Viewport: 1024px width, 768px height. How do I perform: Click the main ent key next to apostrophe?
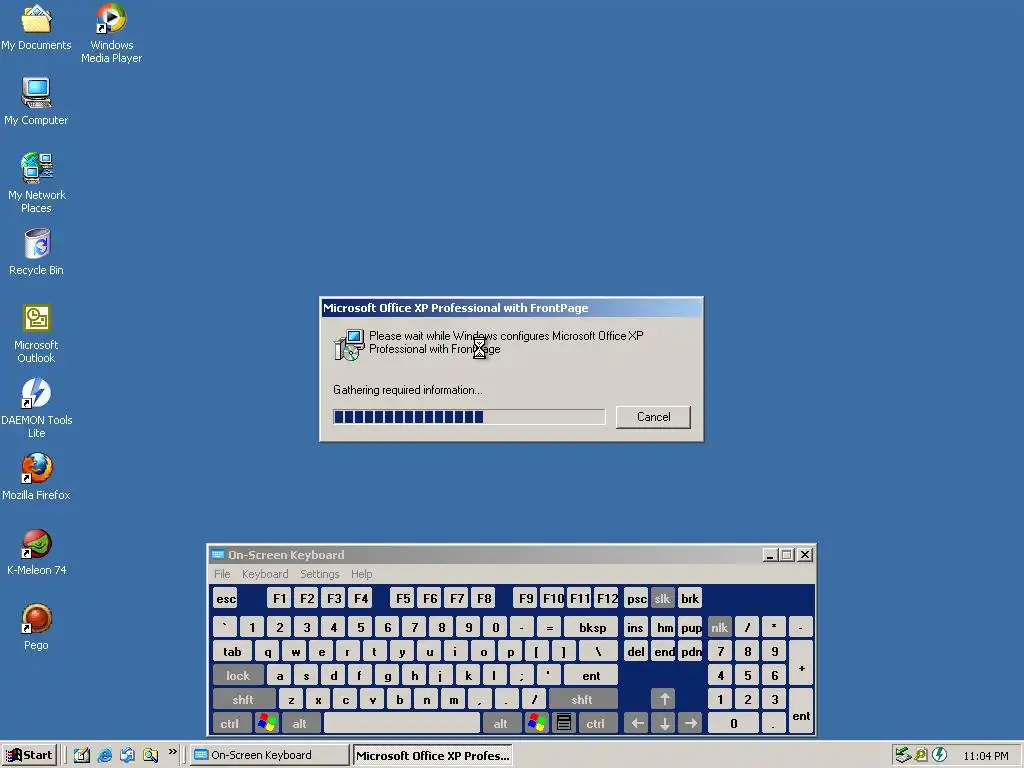[x=591, y=675]
